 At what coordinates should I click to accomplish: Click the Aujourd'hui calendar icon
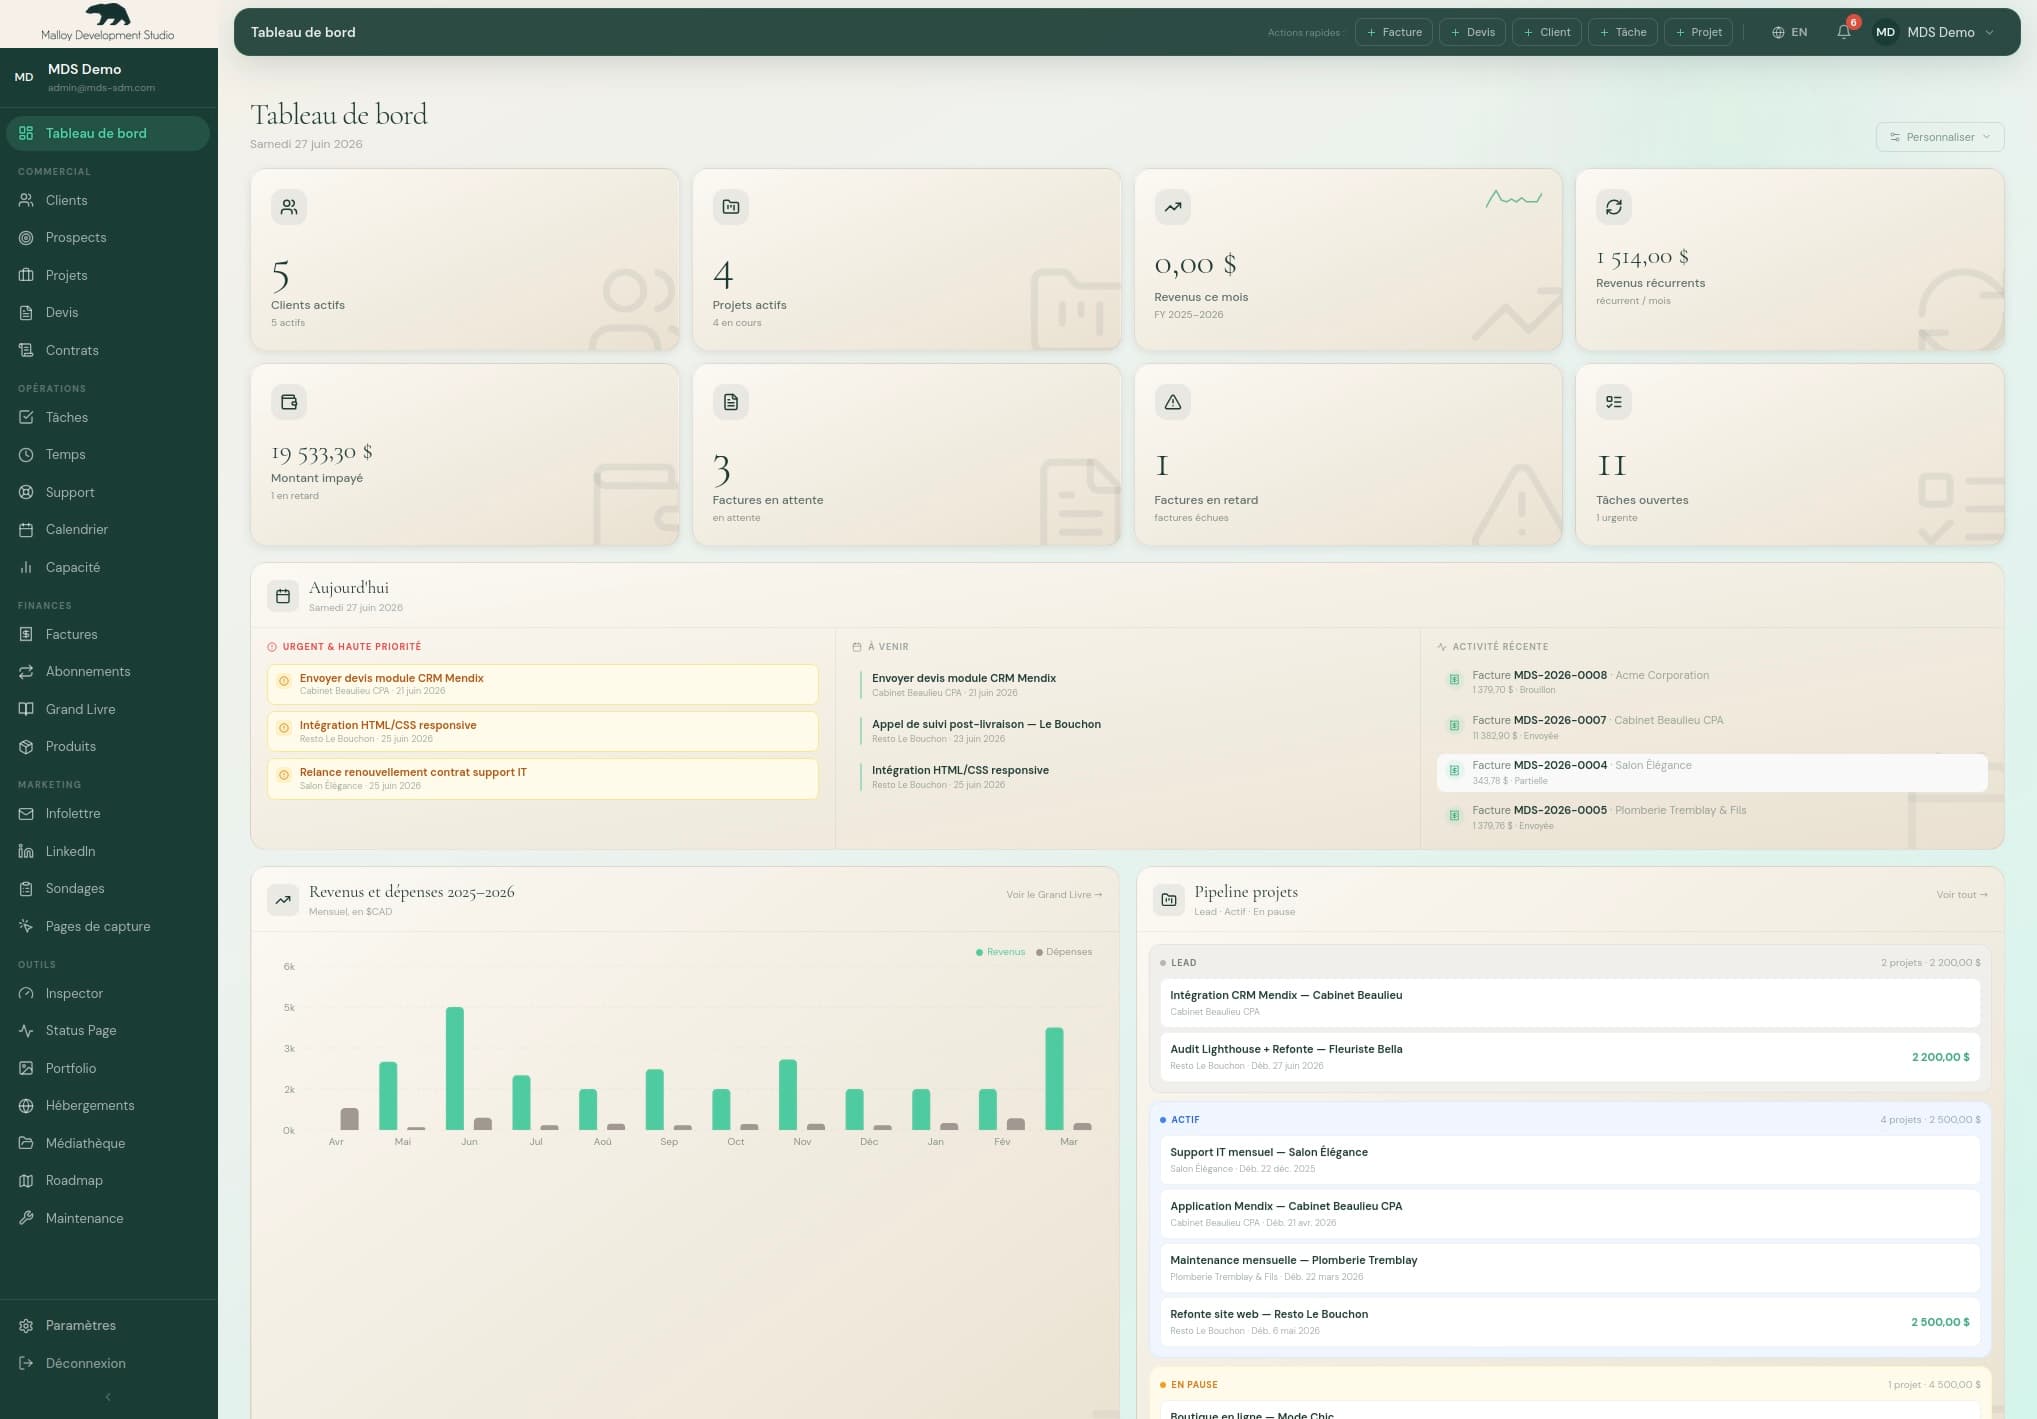click(283, 596)
